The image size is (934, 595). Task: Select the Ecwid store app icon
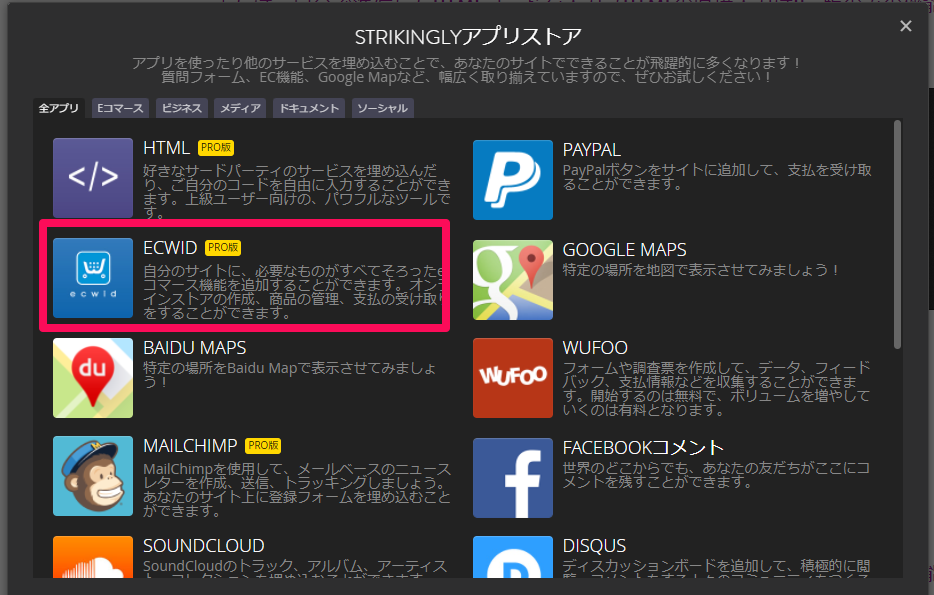coord(93,278)
